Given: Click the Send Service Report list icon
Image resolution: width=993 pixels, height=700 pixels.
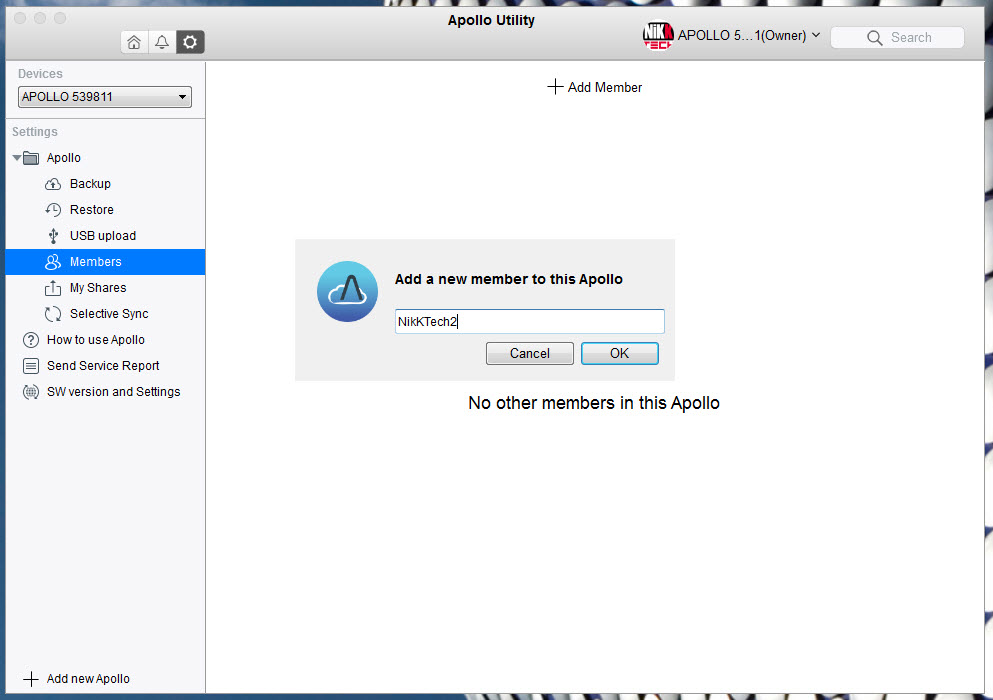Looking at the screenshot, I should pyautogui.click(x=30, y=366).
